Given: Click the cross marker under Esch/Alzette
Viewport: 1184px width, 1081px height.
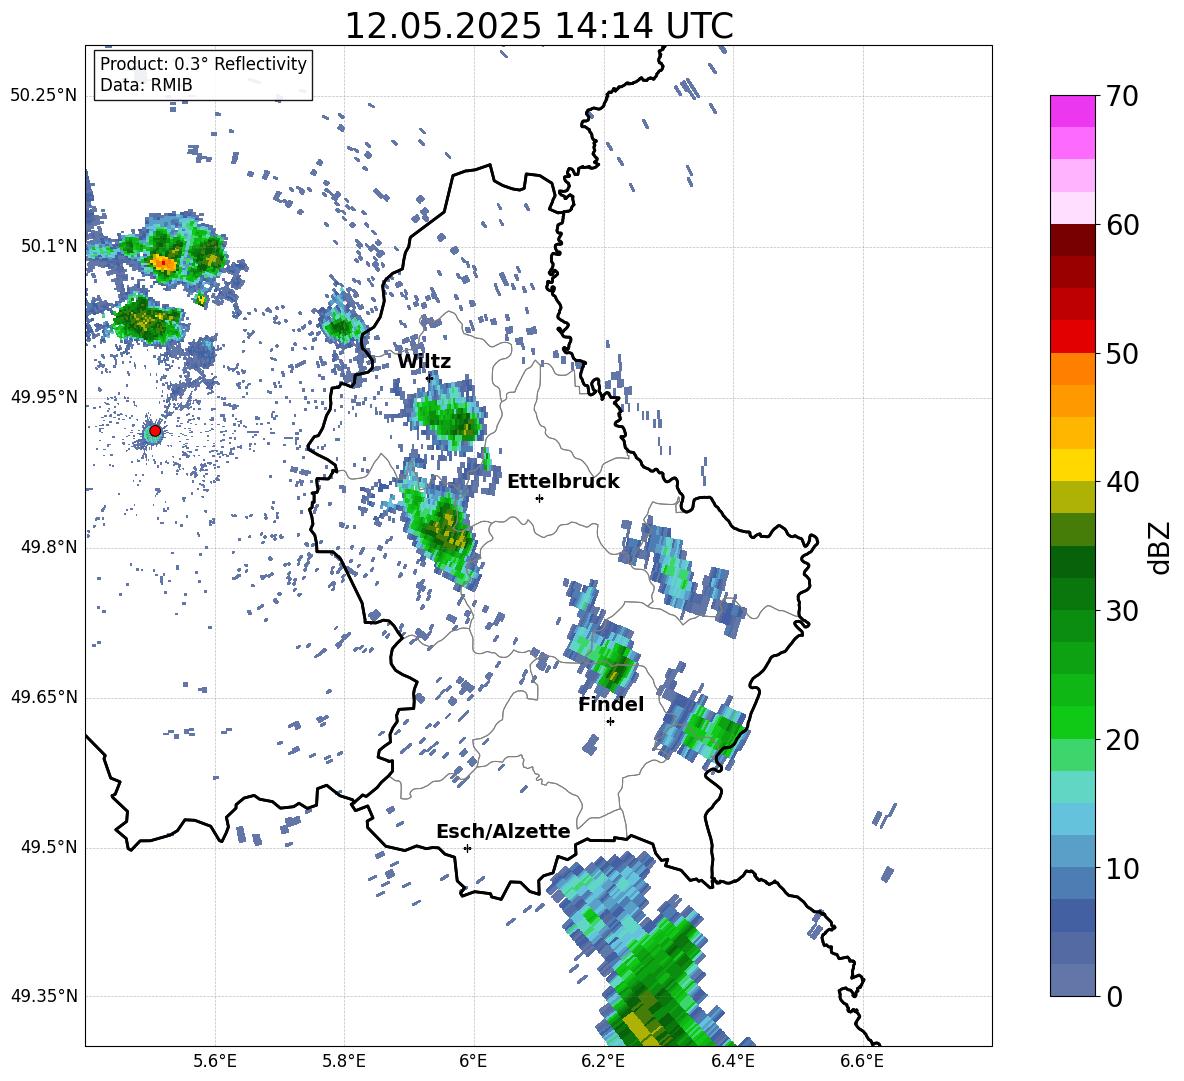Looking at the screenshot, I should 467,848.
